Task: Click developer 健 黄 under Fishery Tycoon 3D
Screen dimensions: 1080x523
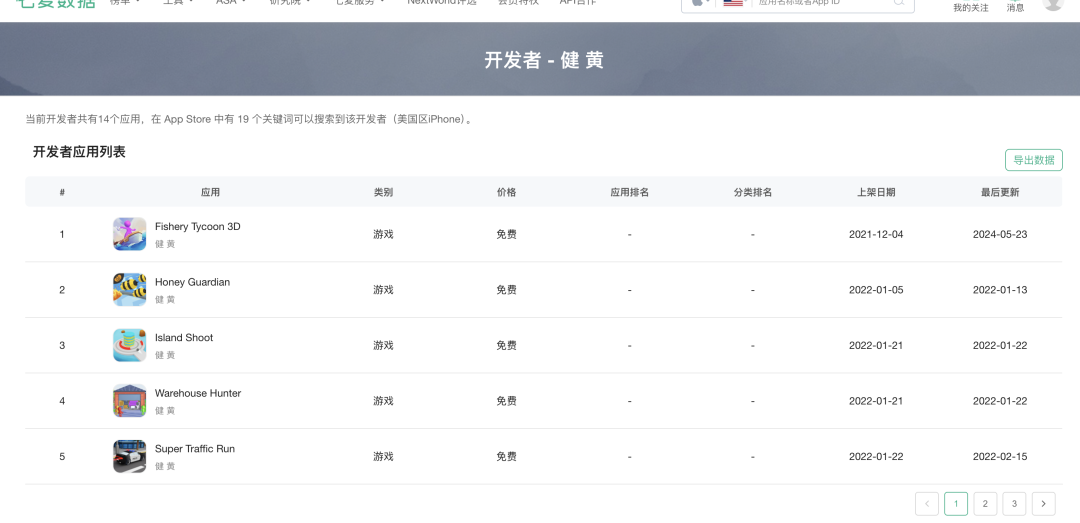Action: pos(165,244)
